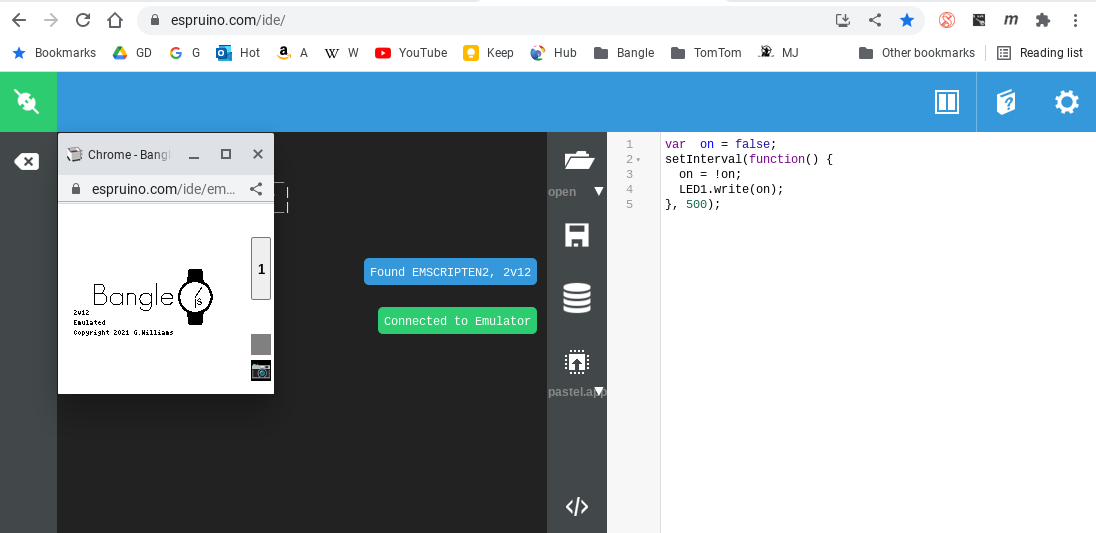The height and width of the screenshot is (533, 1096).
Task: Expand the upload destination dropdown arrow
Action: [598, 391]
